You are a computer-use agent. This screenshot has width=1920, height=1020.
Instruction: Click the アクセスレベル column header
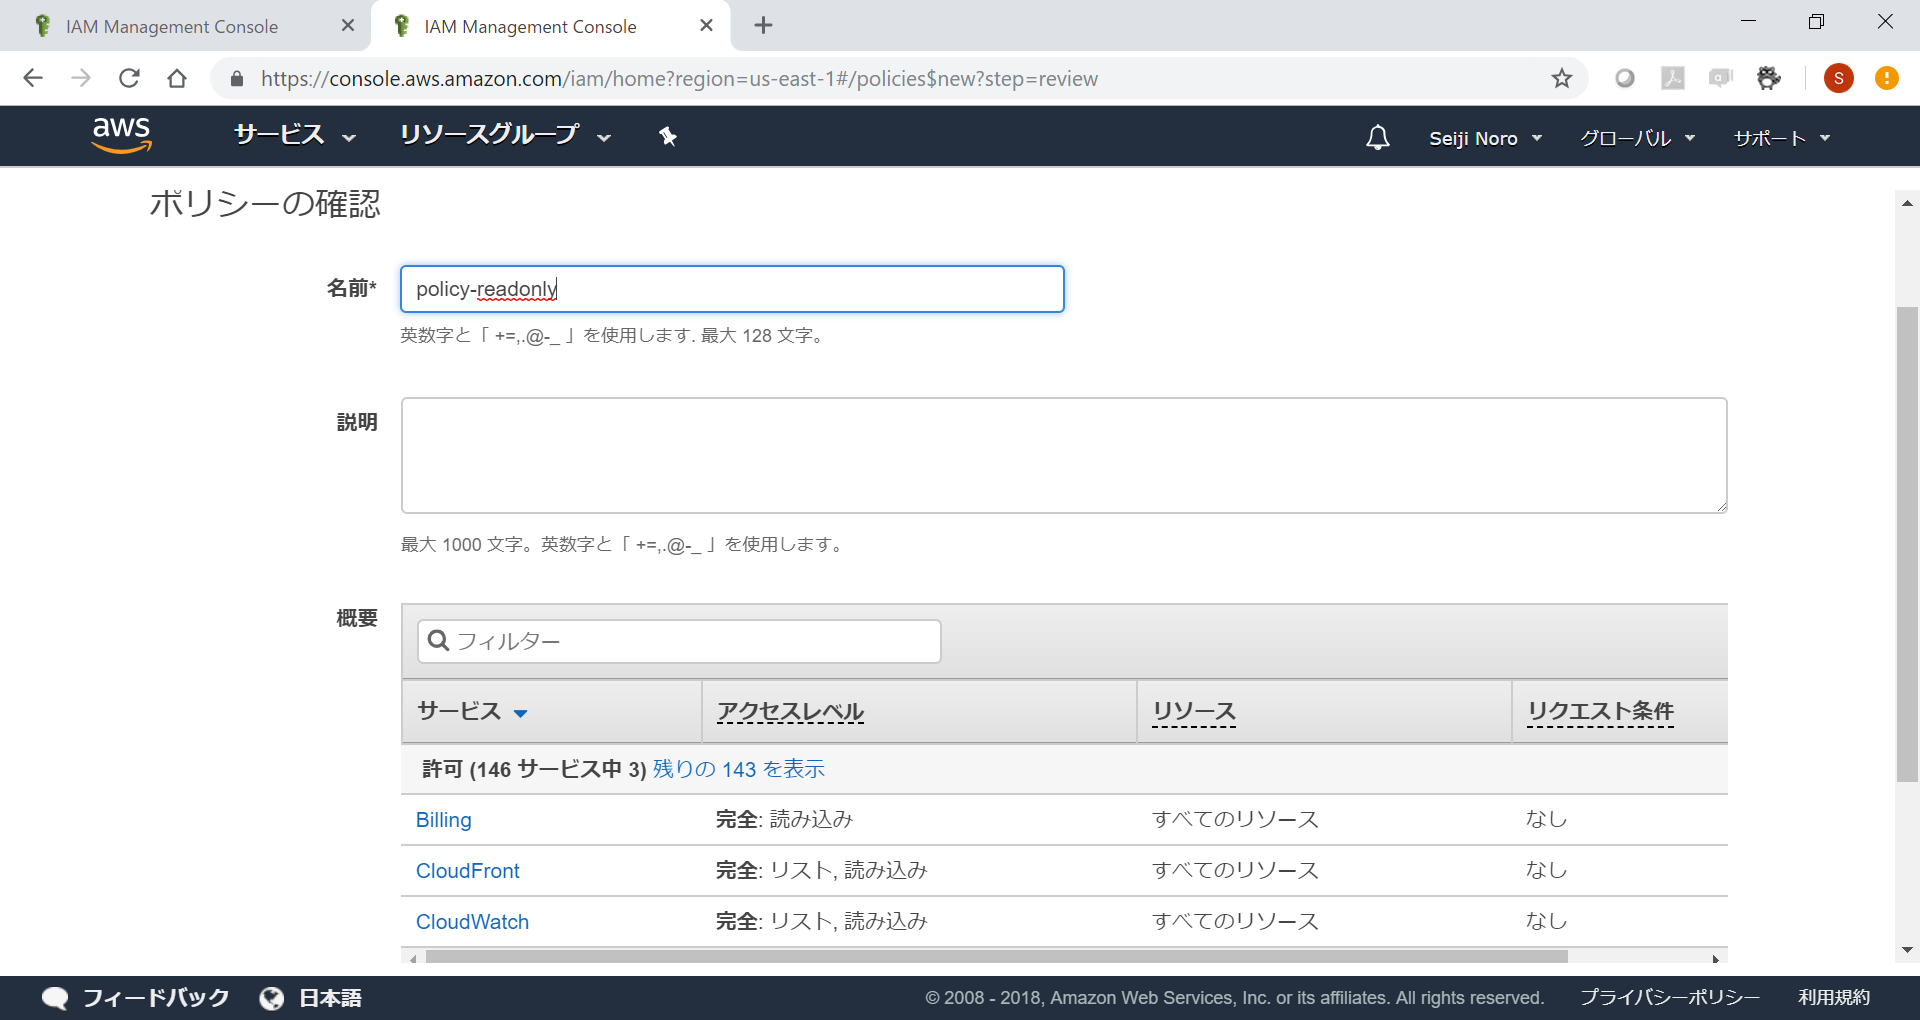[x=790, y=711]
